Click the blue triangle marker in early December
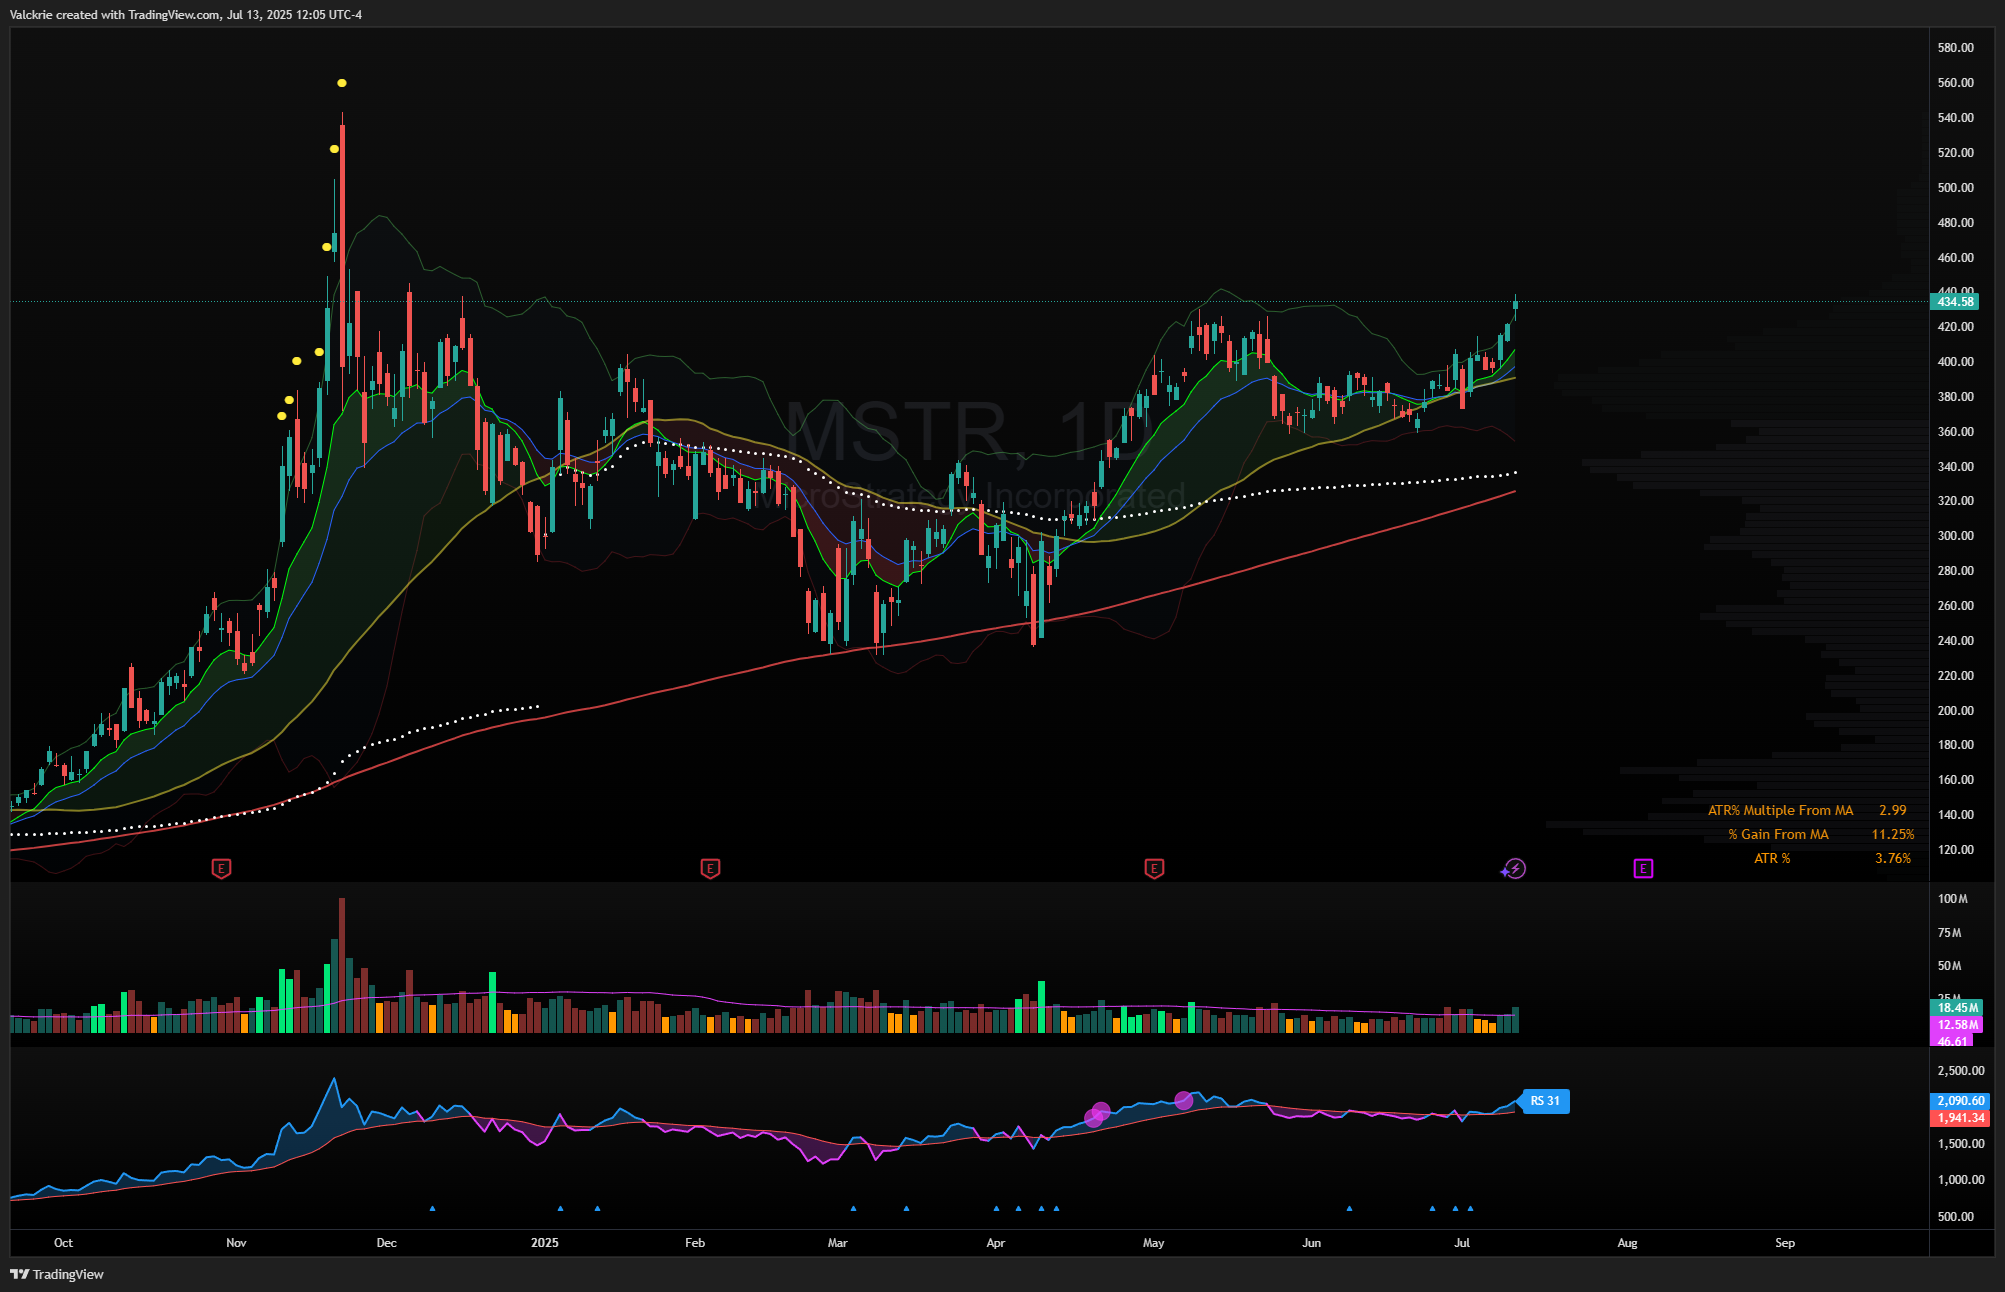 [x=432, y=1208]
